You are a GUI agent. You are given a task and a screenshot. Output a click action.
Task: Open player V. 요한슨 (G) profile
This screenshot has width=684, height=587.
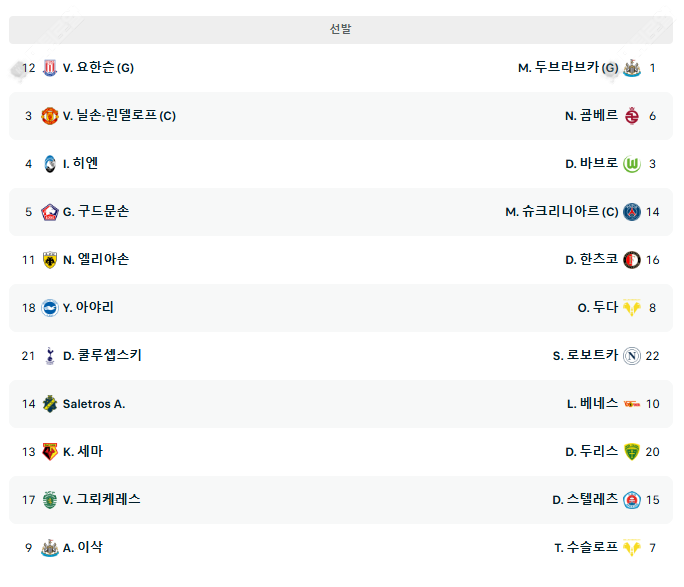point(98,68)
